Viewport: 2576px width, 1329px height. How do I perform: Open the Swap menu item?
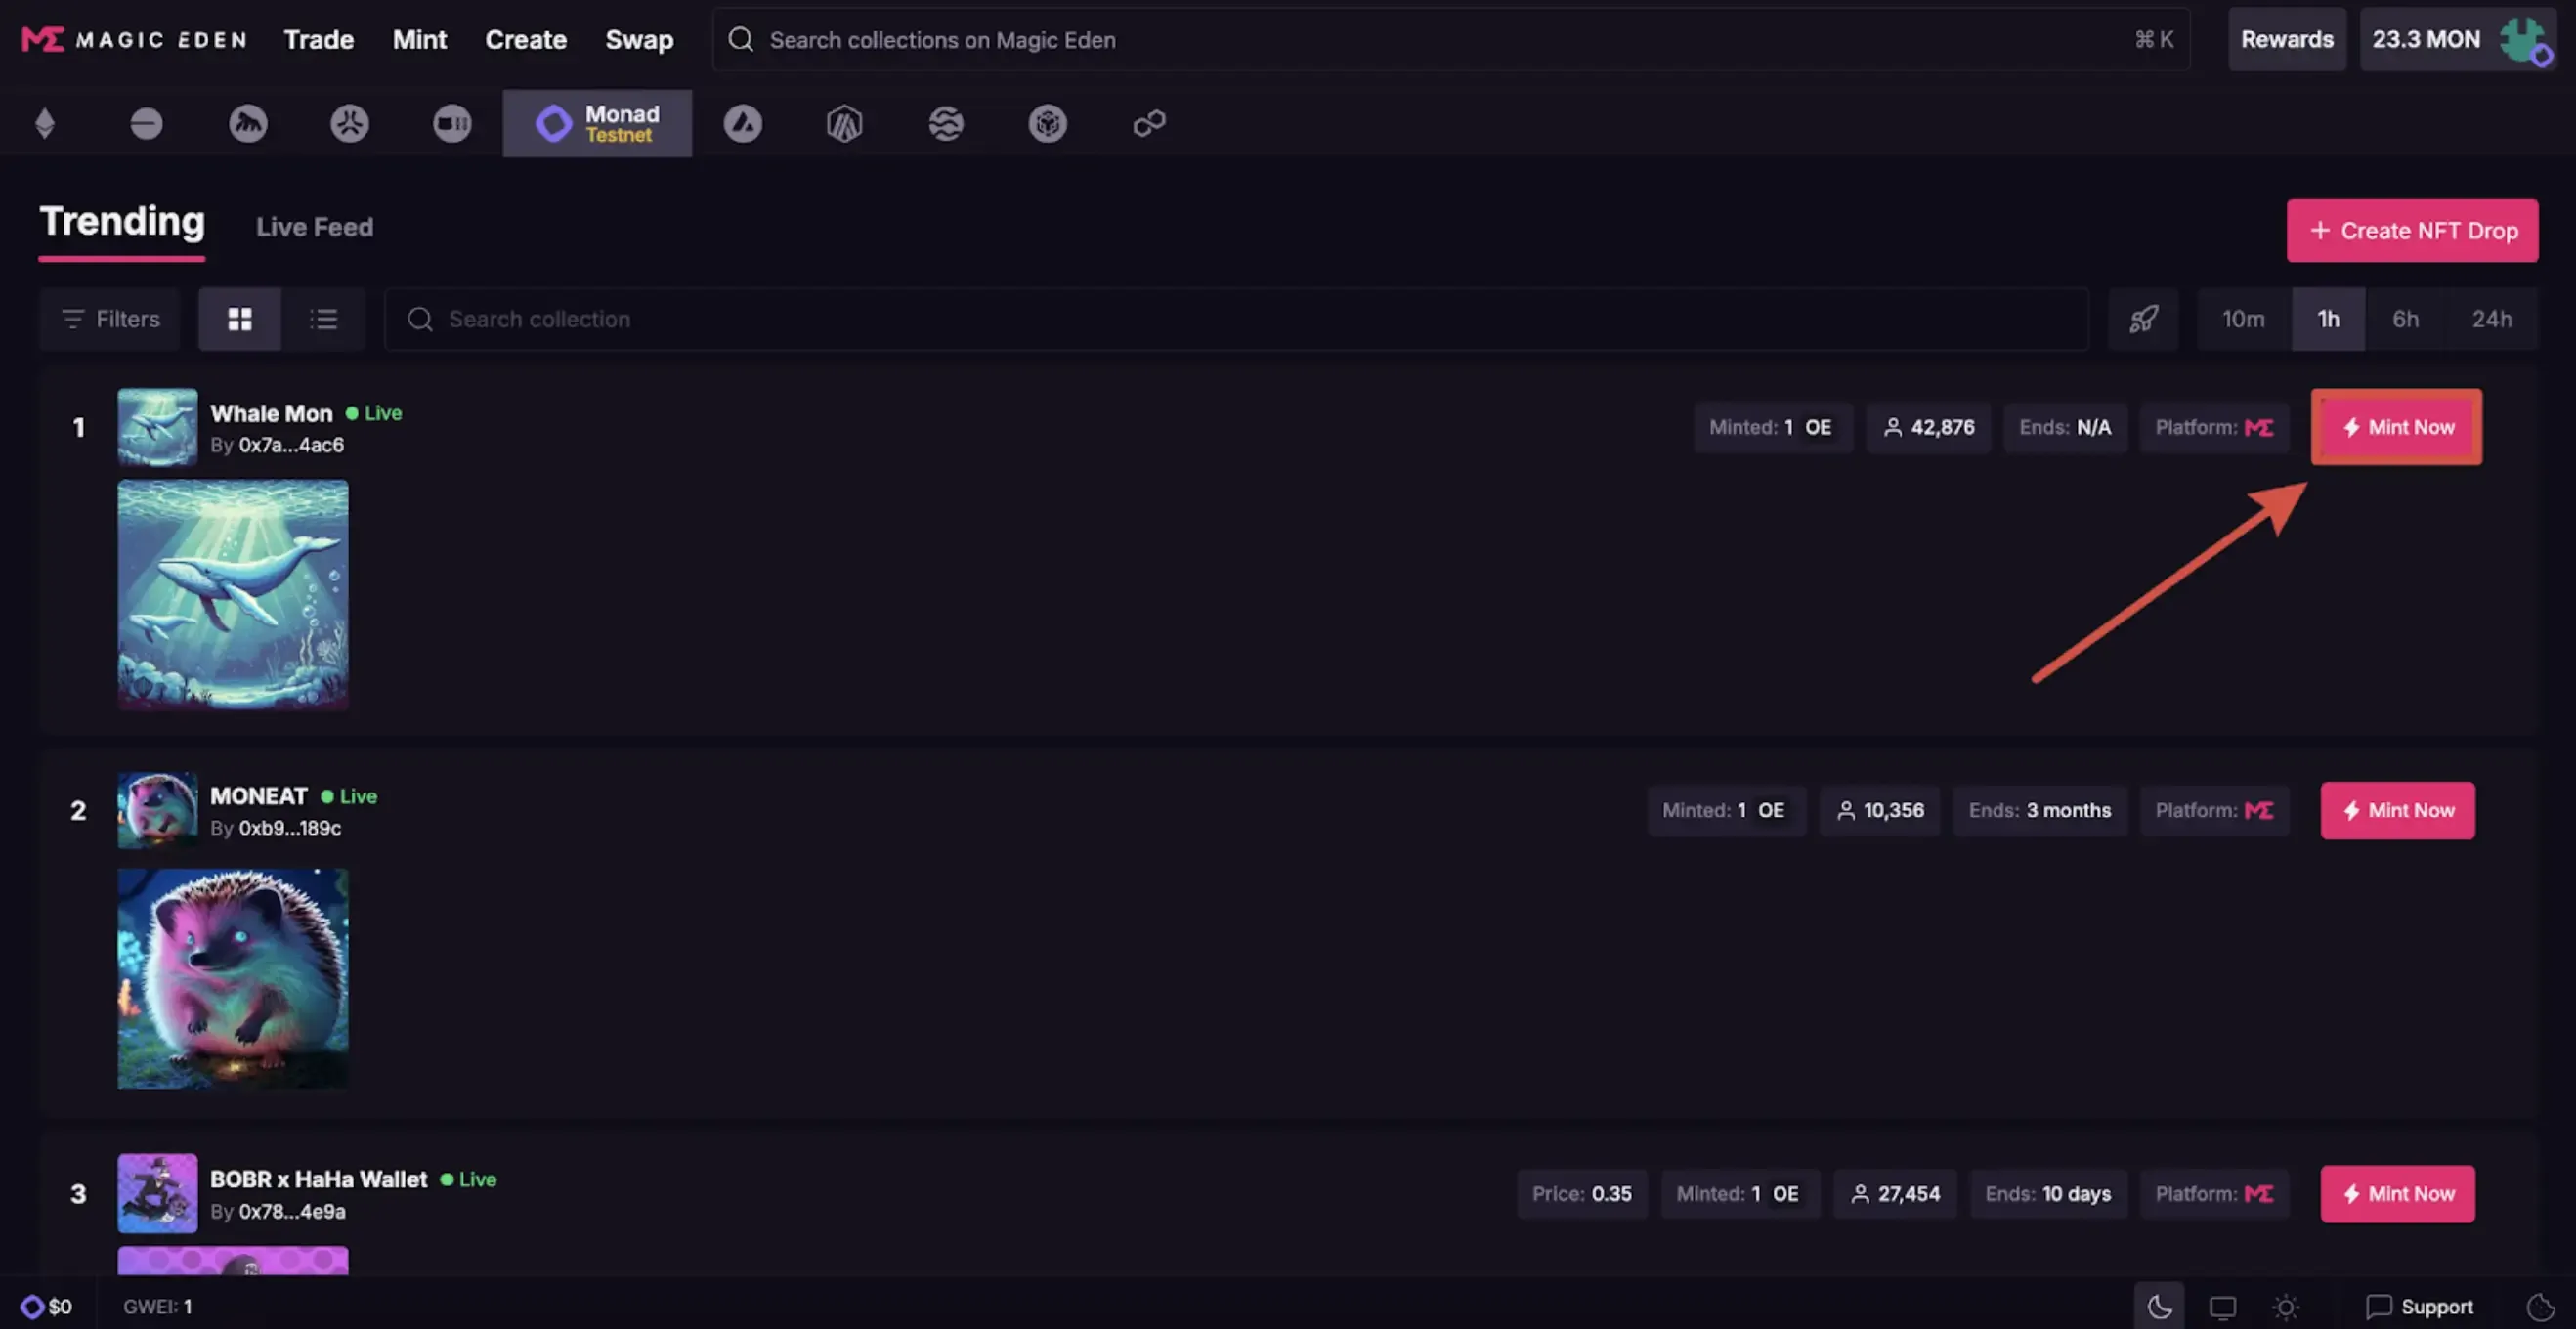point(639,40)
